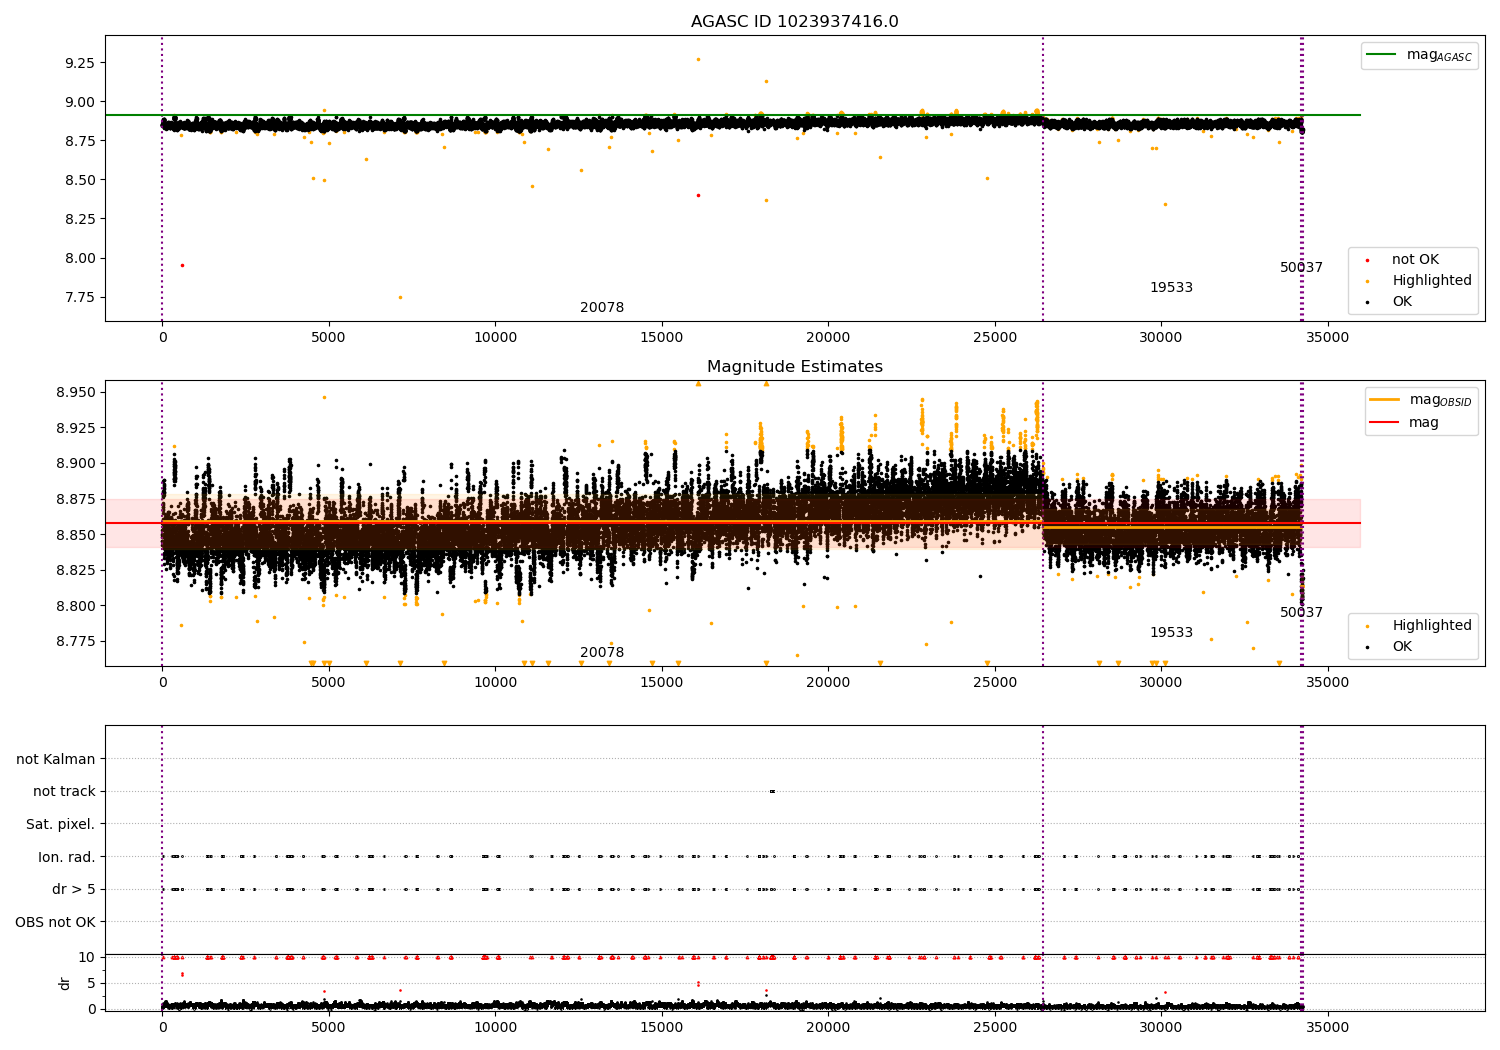
Task: Click the 8.950 tick on middle plot y-axis
Action: tap(75, 392)
